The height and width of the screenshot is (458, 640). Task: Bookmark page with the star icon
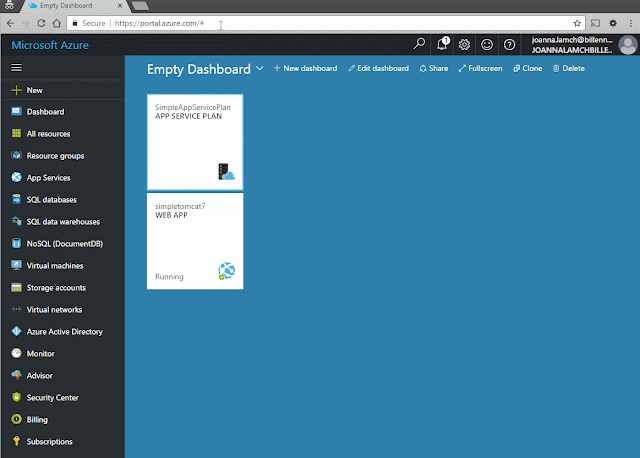[x=577, y=23]
